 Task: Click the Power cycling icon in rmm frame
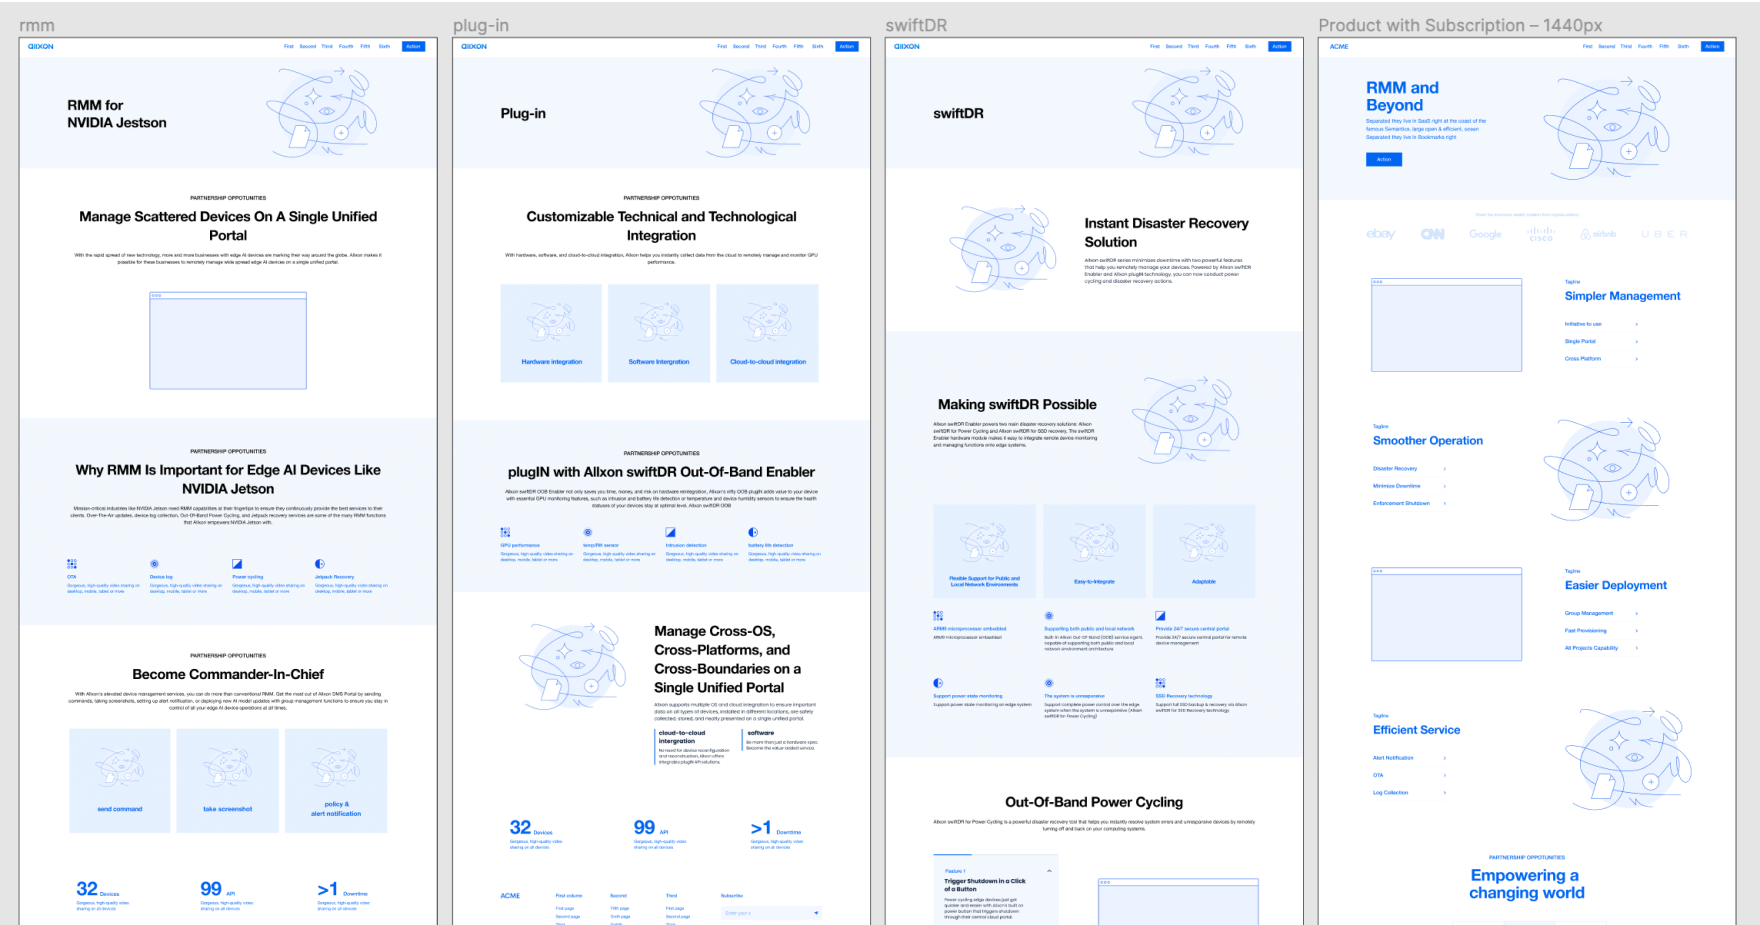[x=237, y=564]
